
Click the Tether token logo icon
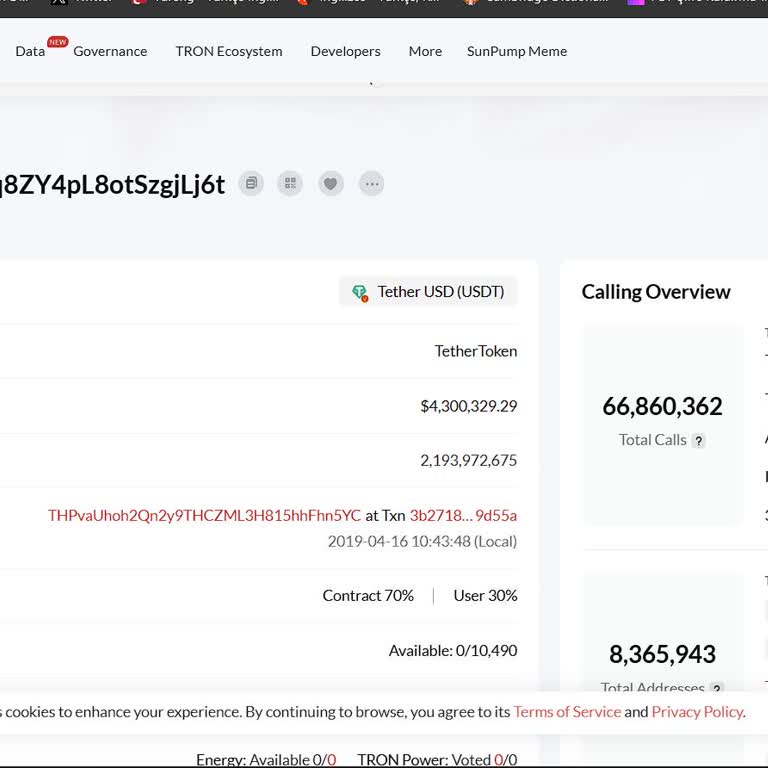point(359,292)
